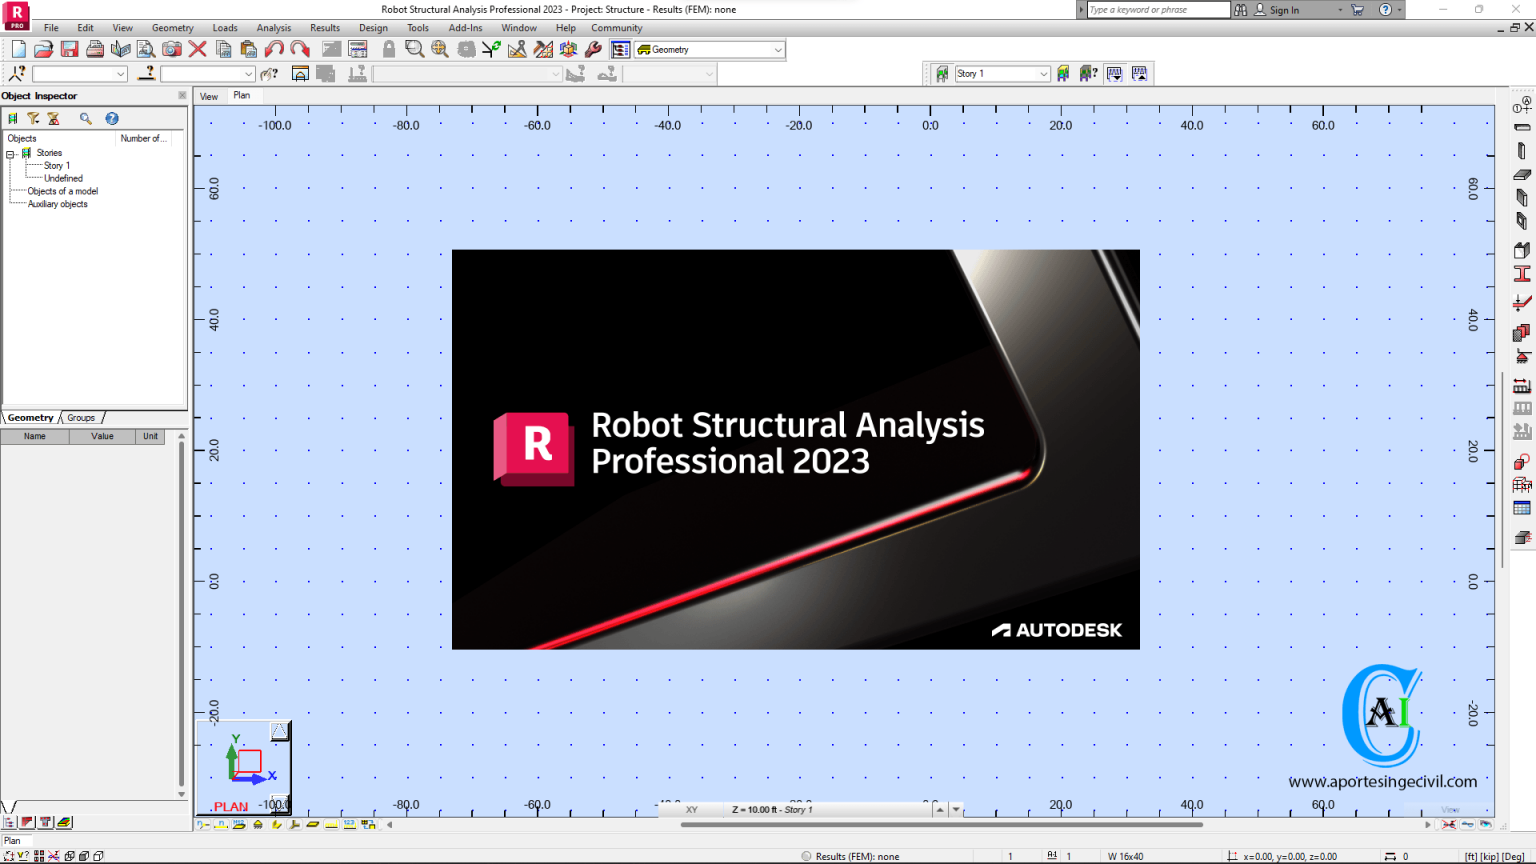Open the Analysis menu

[273, 28]
